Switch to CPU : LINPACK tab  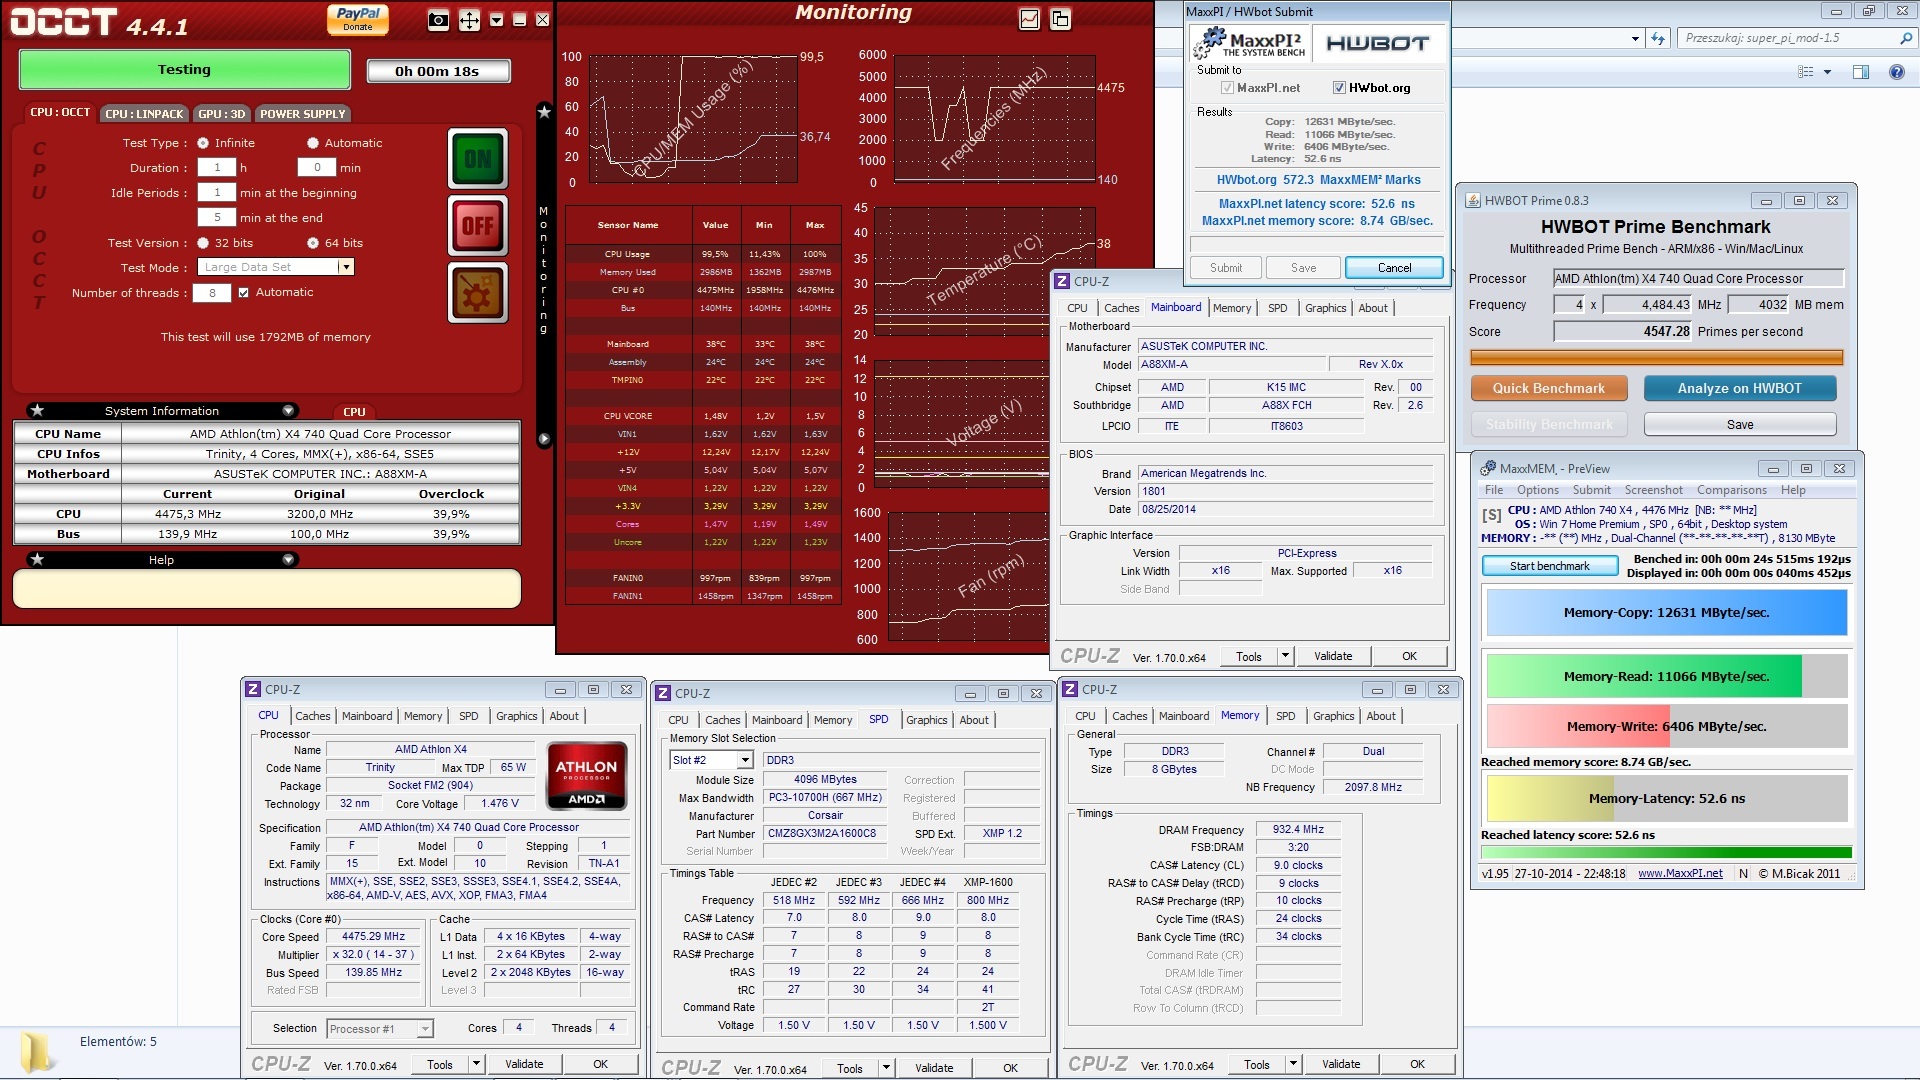click(144, 113)
